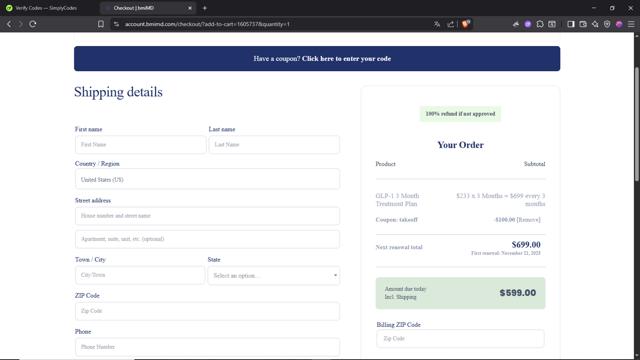Reload the checkout page

click(33, 24)
